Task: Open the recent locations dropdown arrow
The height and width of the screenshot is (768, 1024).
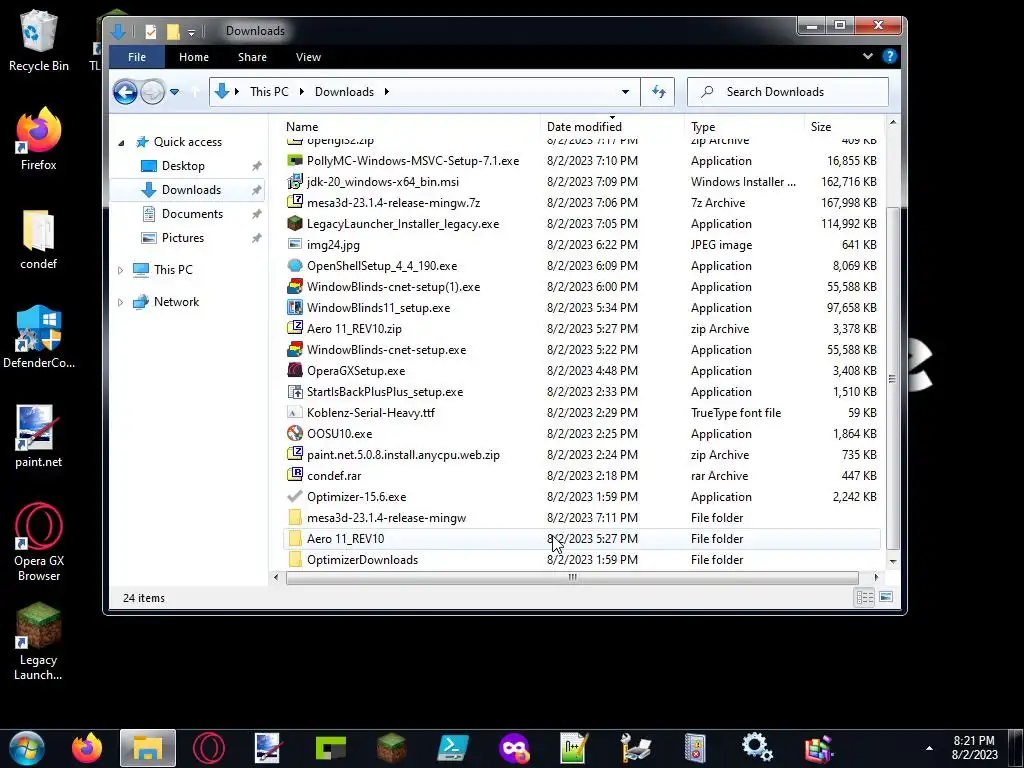Action: click(x=174, y=92)
